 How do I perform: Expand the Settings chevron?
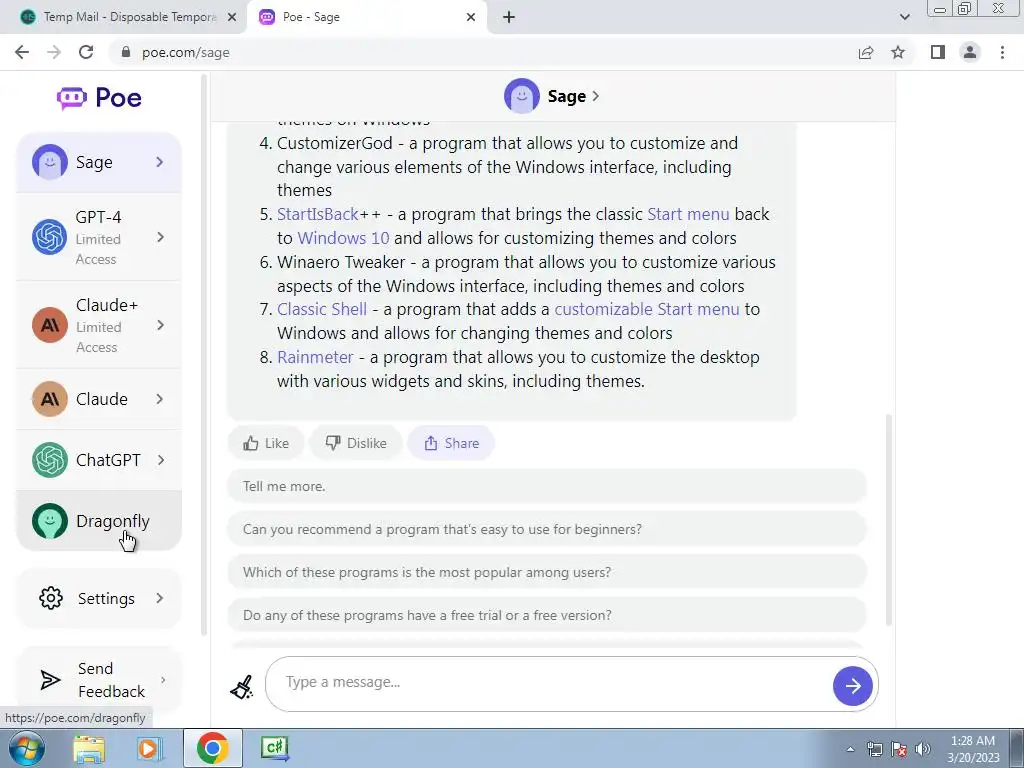(x=160, y=598)
